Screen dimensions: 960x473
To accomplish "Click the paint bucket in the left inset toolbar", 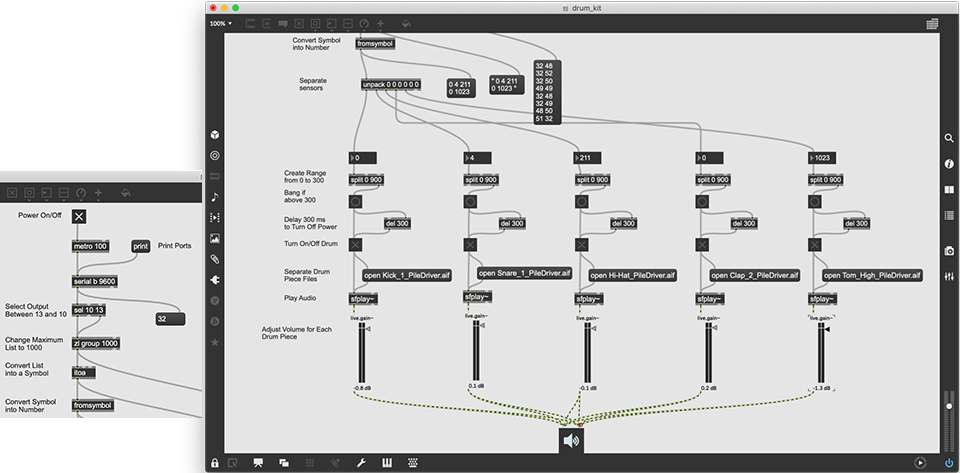I will pyautogui.click(x=125, y=193).
